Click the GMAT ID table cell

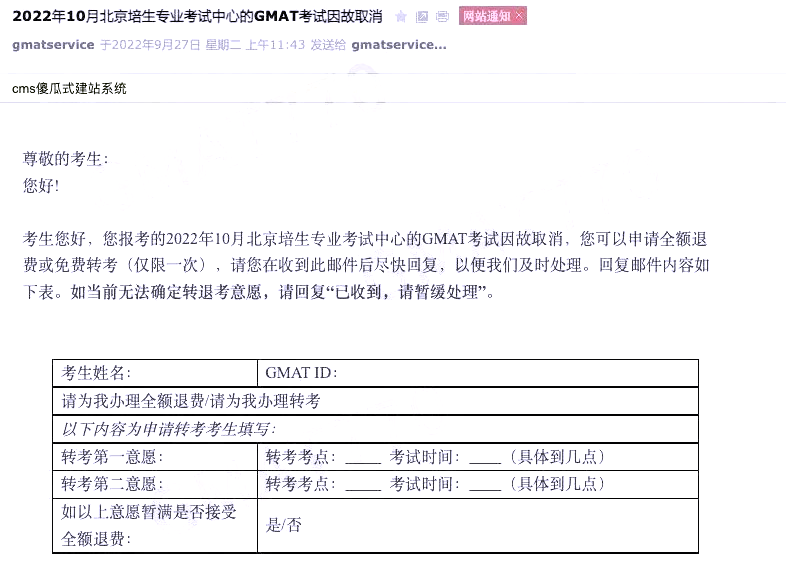[x=478, y=373]
